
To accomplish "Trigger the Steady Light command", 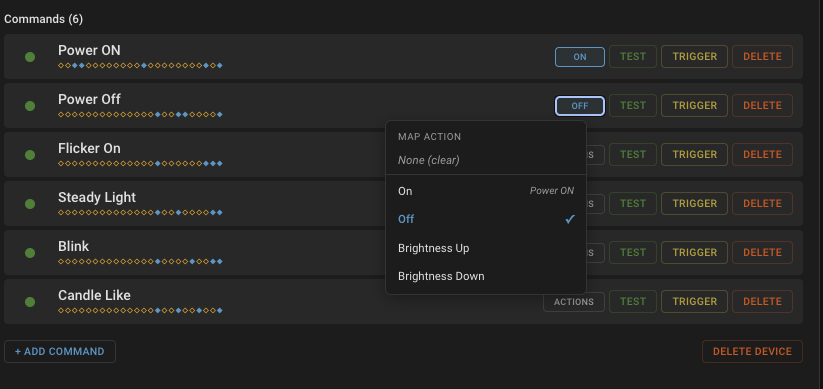I will 694,204.
